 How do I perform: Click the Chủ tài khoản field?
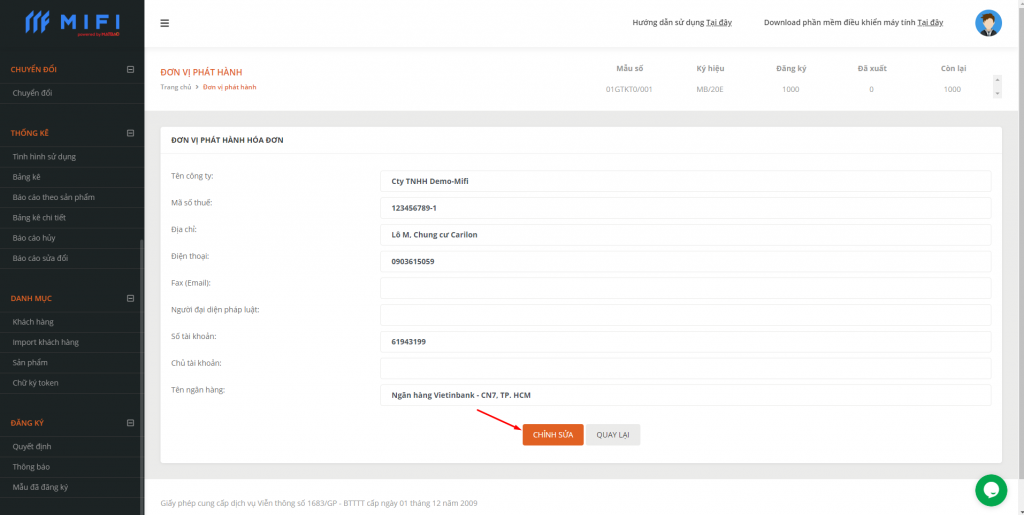click(685, 368)
